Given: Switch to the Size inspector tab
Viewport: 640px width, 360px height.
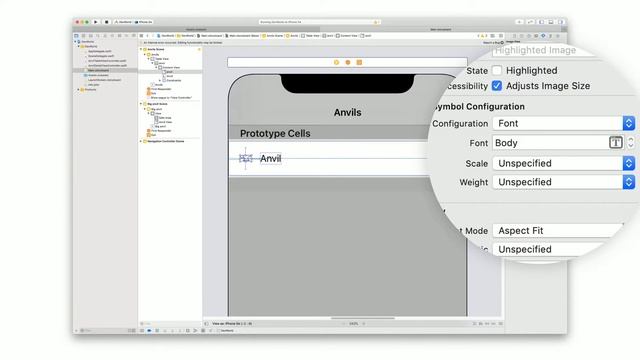Looking at the screenshot, I should pos(551,36).
